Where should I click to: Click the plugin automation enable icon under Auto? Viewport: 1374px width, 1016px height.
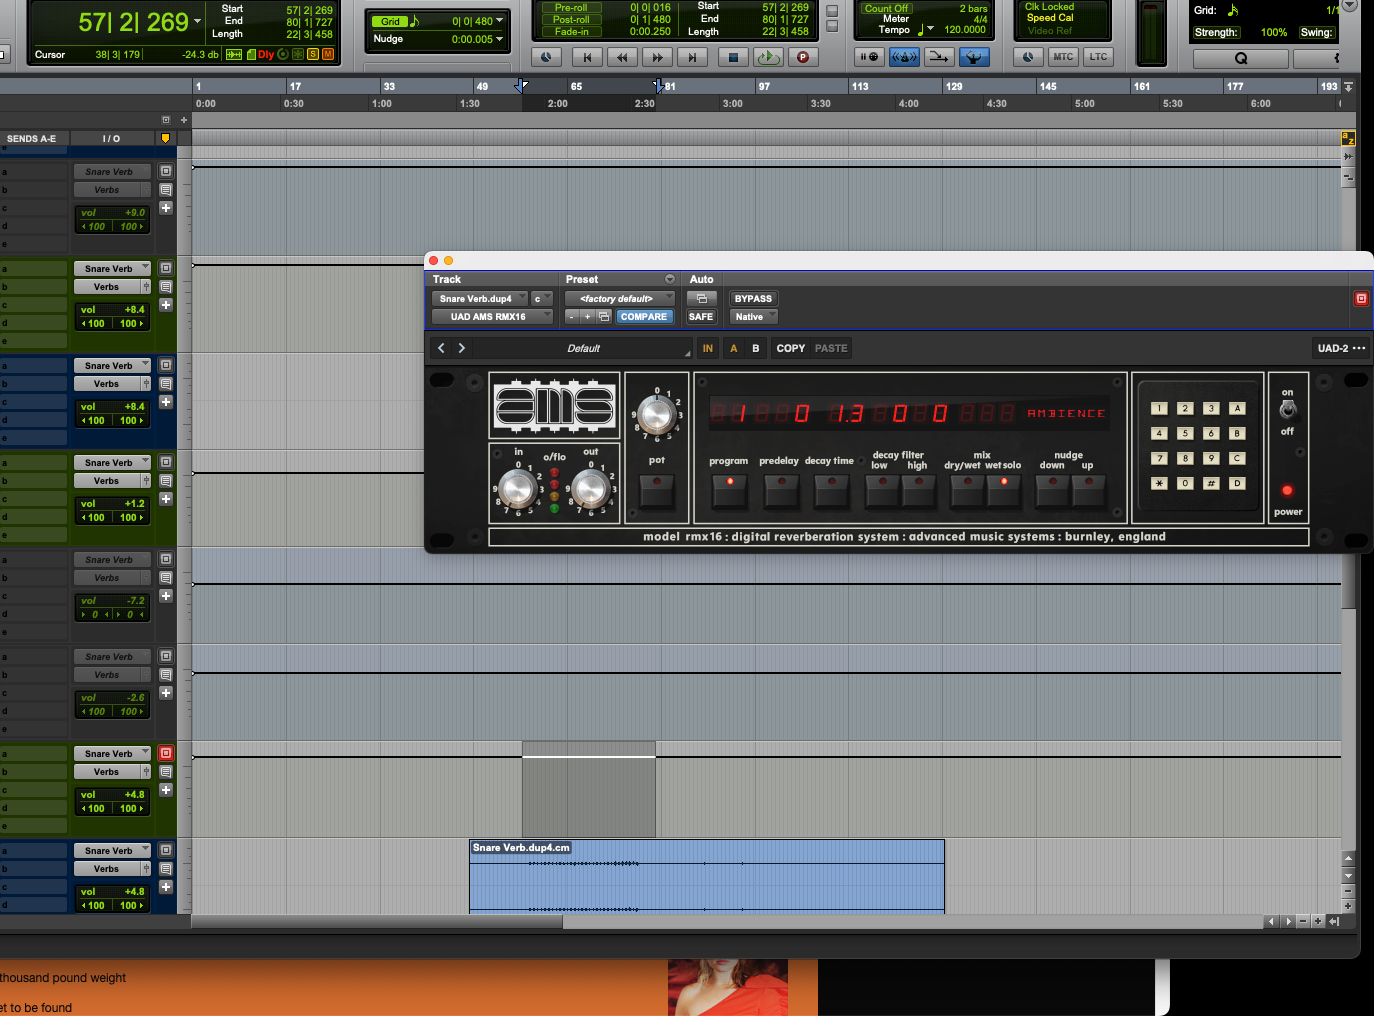click(701, 299)
